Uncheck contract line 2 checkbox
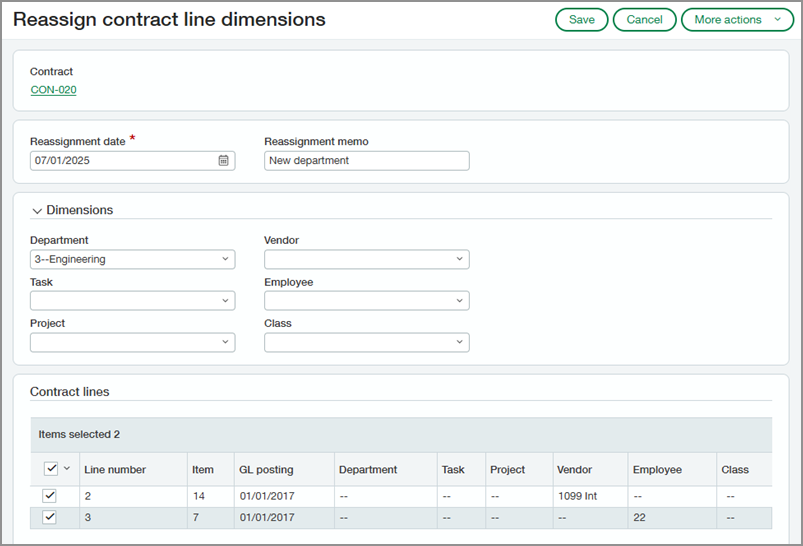Image resolution: width=803 pixels, height=546 pixels. [x=51, y=496]
